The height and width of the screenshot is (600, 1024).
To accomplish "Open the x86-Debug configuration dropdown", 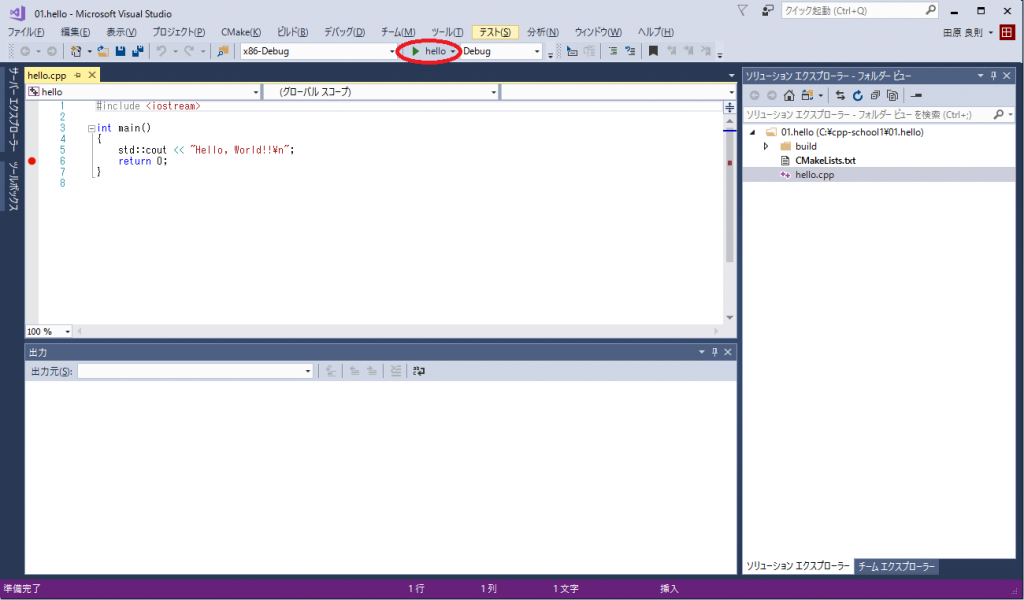I will tap(391, 50).
